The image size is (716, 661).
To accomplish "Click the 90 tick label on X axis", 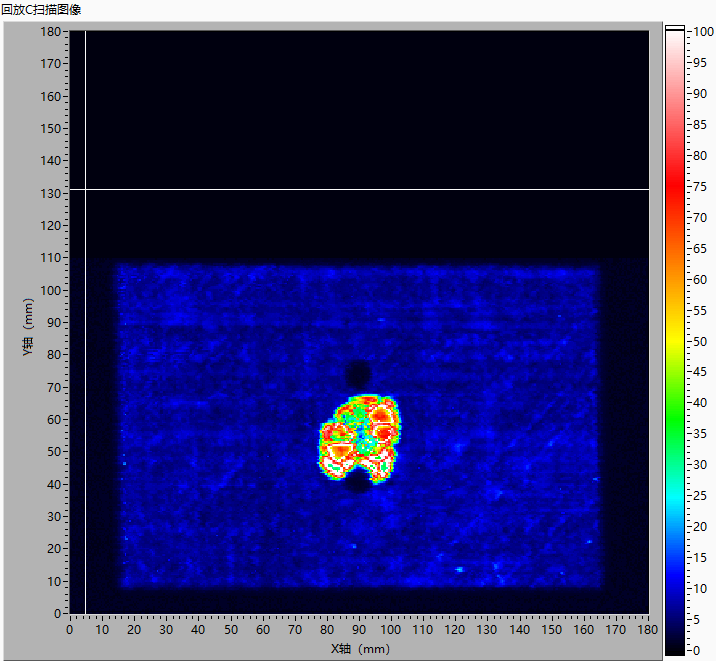I will click(x=359, y=630).
